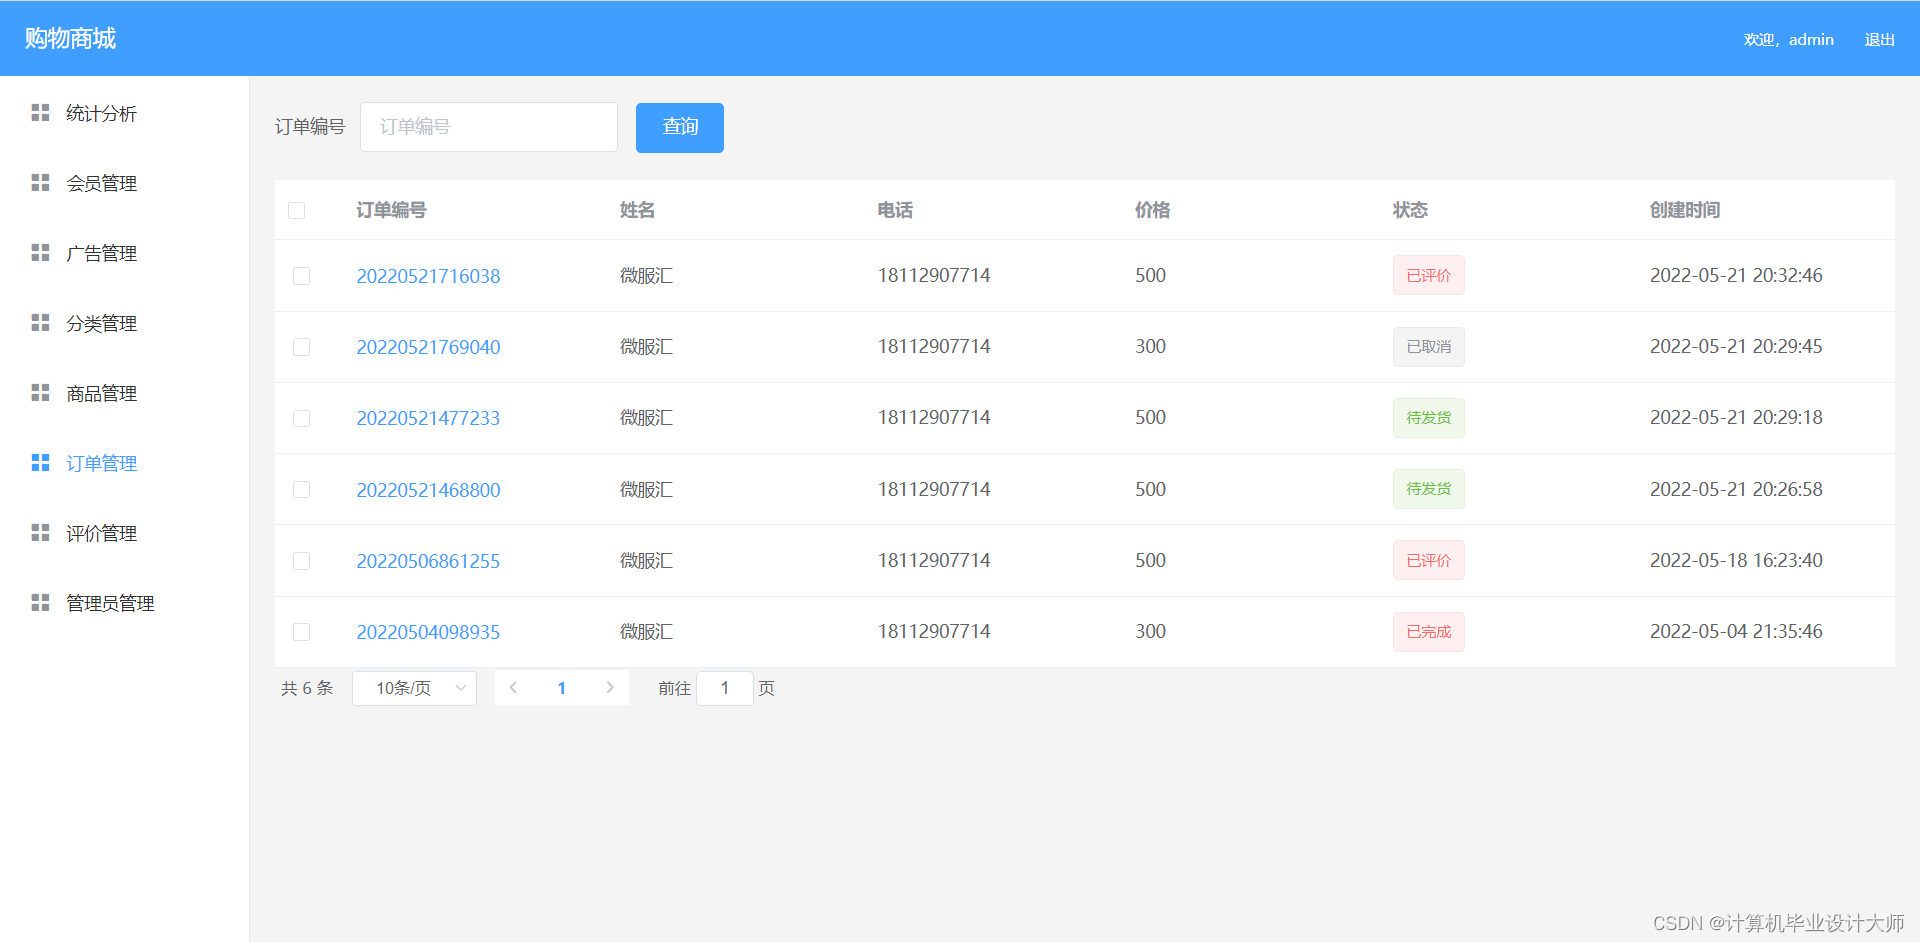Go to next page arrow
Image resolution: width=1920 pixels, height=942 pixels.
[610, 688]
